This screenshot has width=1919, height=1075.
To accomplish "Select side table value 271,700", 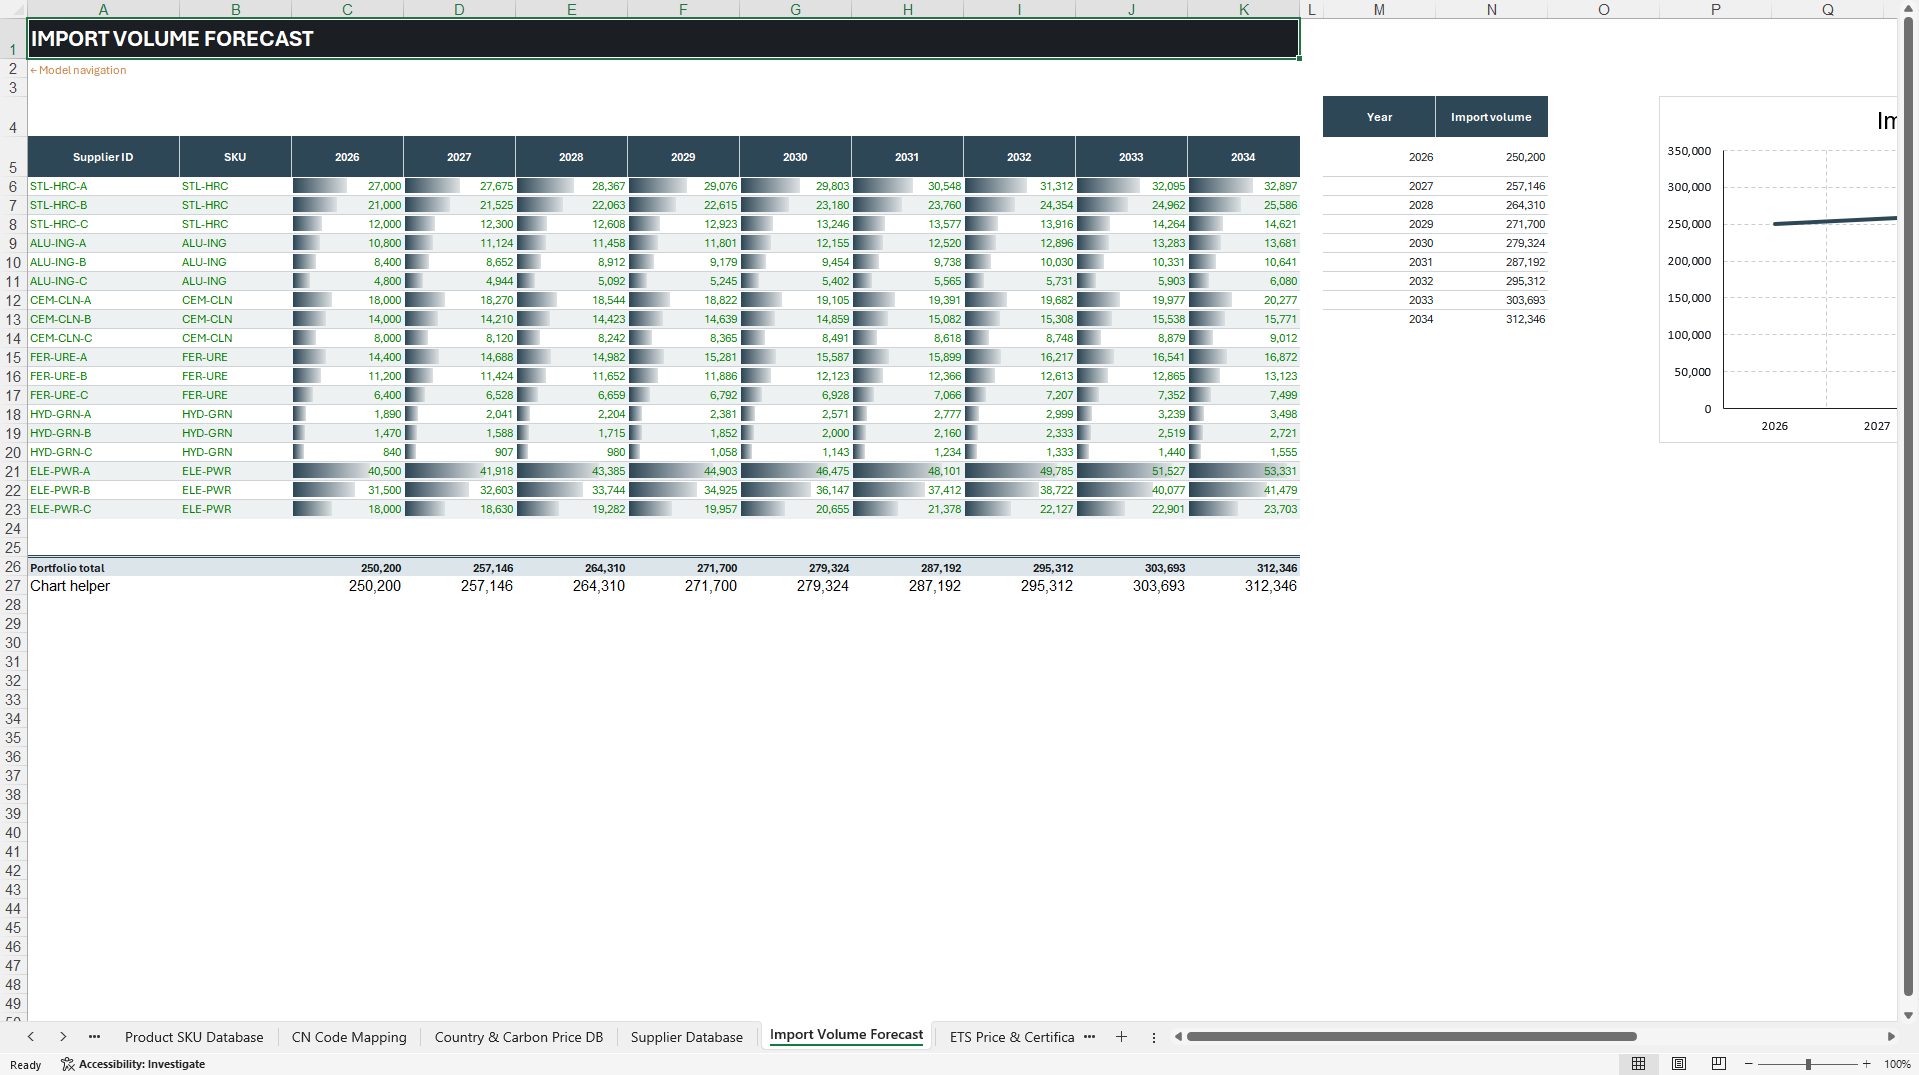I will pyautogui.click(x=1491, y=224).
